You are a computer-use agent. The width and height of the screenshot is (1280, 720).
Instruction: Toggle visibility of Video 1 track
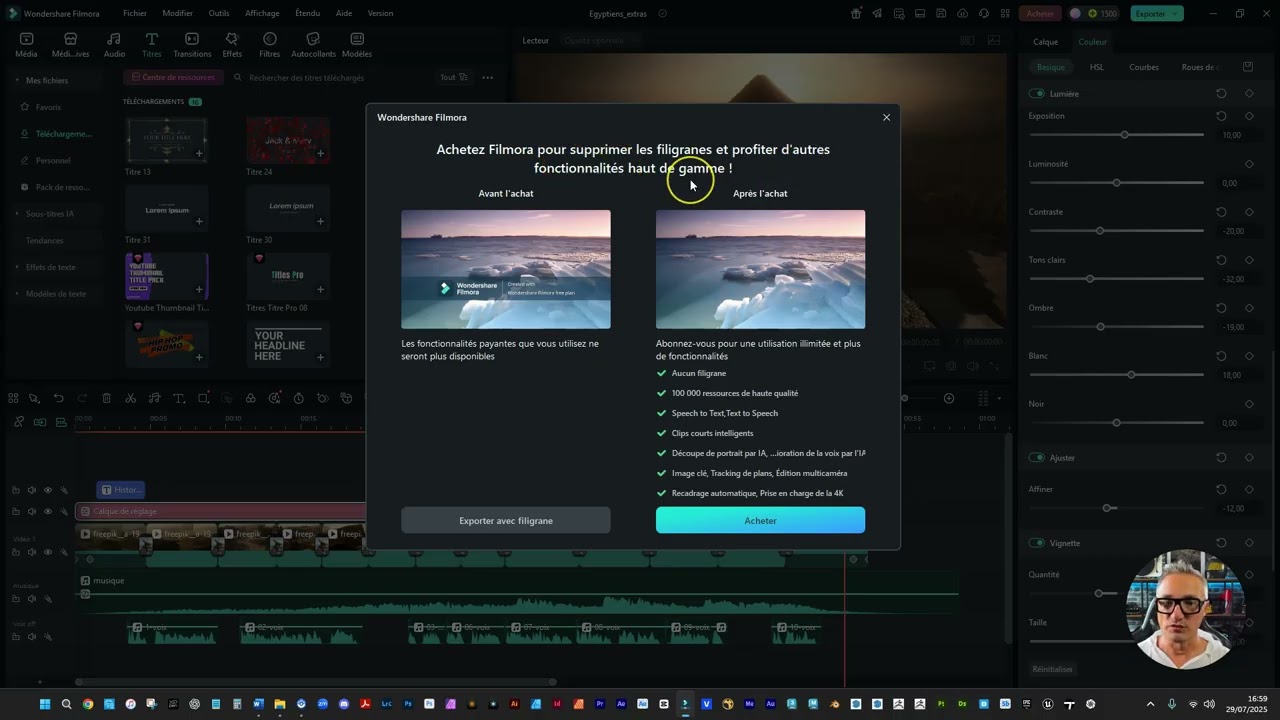tap(47, 552)
